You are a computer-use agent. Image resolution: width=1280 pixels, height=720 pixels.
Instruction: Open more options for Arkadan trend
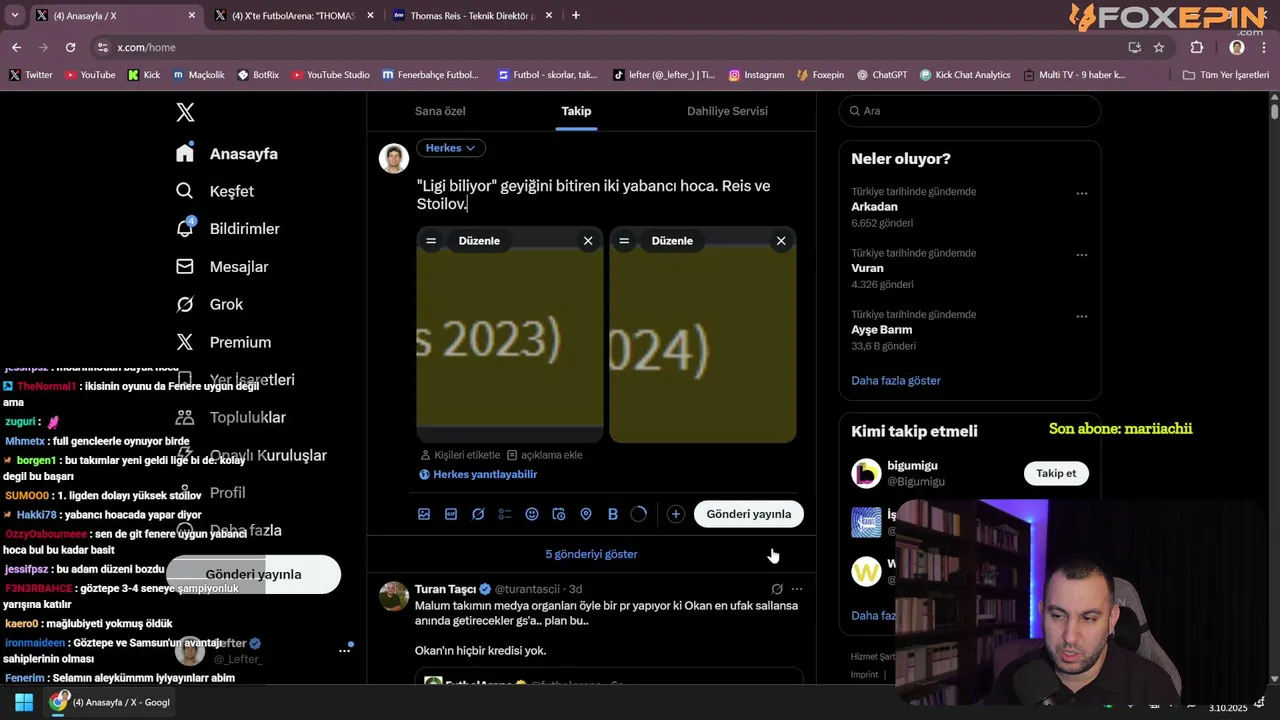pos(1081,193)
